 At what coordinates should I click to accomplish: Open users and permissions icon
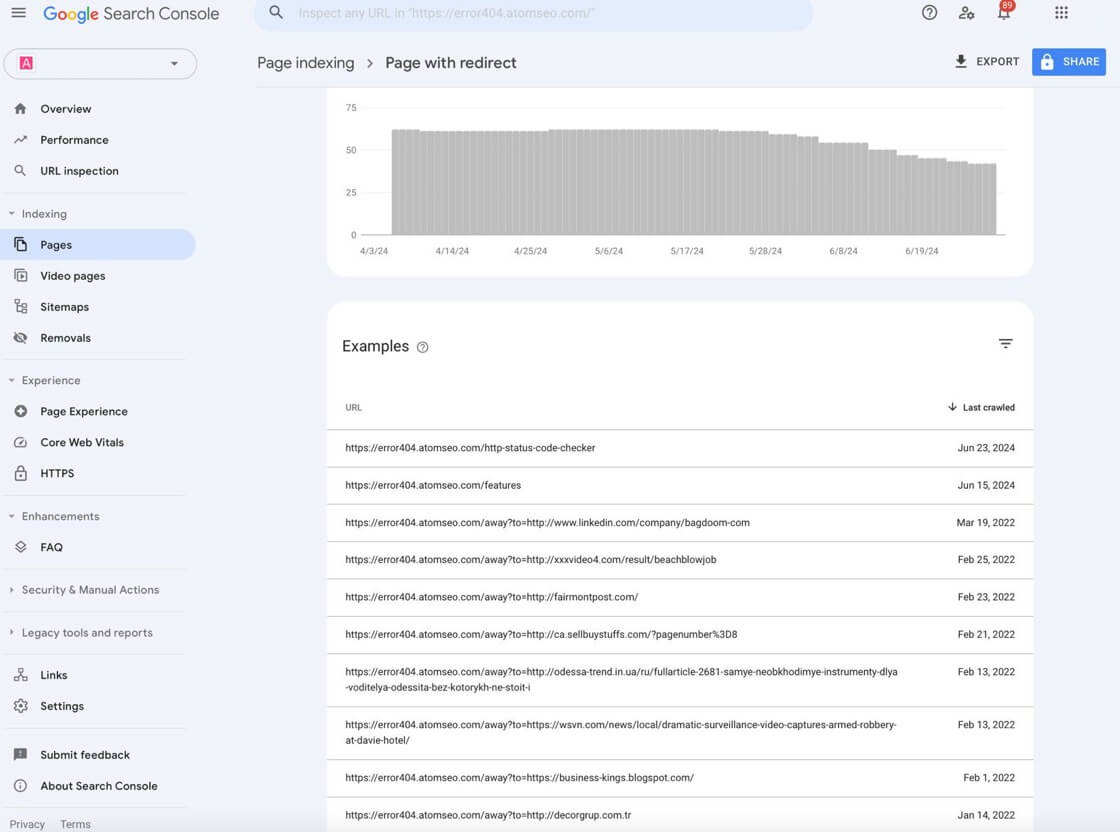pyautogui.click(x=966, y=13)
